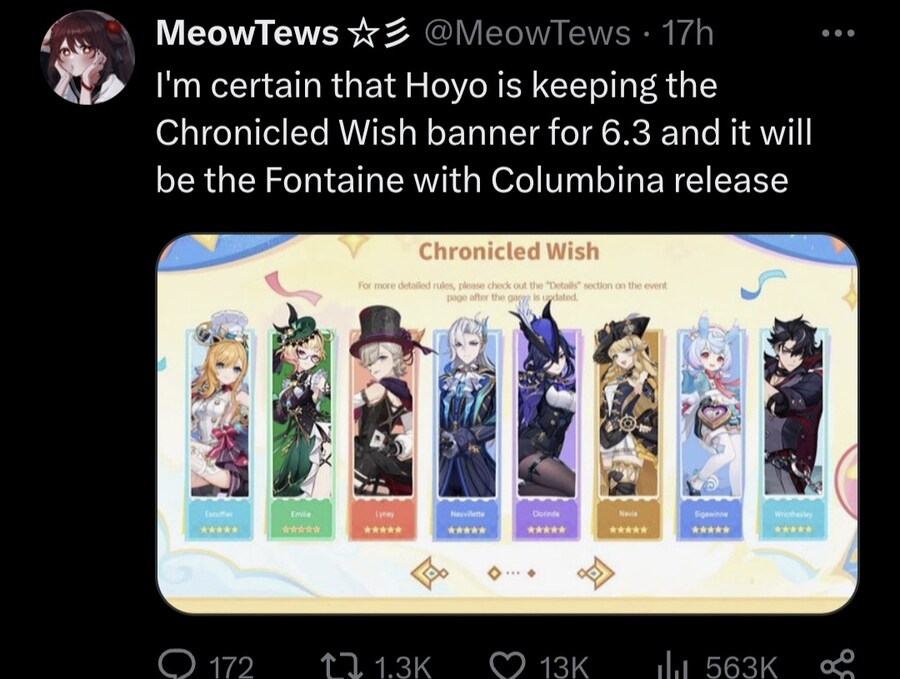Open the three-dot more options menu
This screenshot has width=900, height=679.
tap(838, 34)
